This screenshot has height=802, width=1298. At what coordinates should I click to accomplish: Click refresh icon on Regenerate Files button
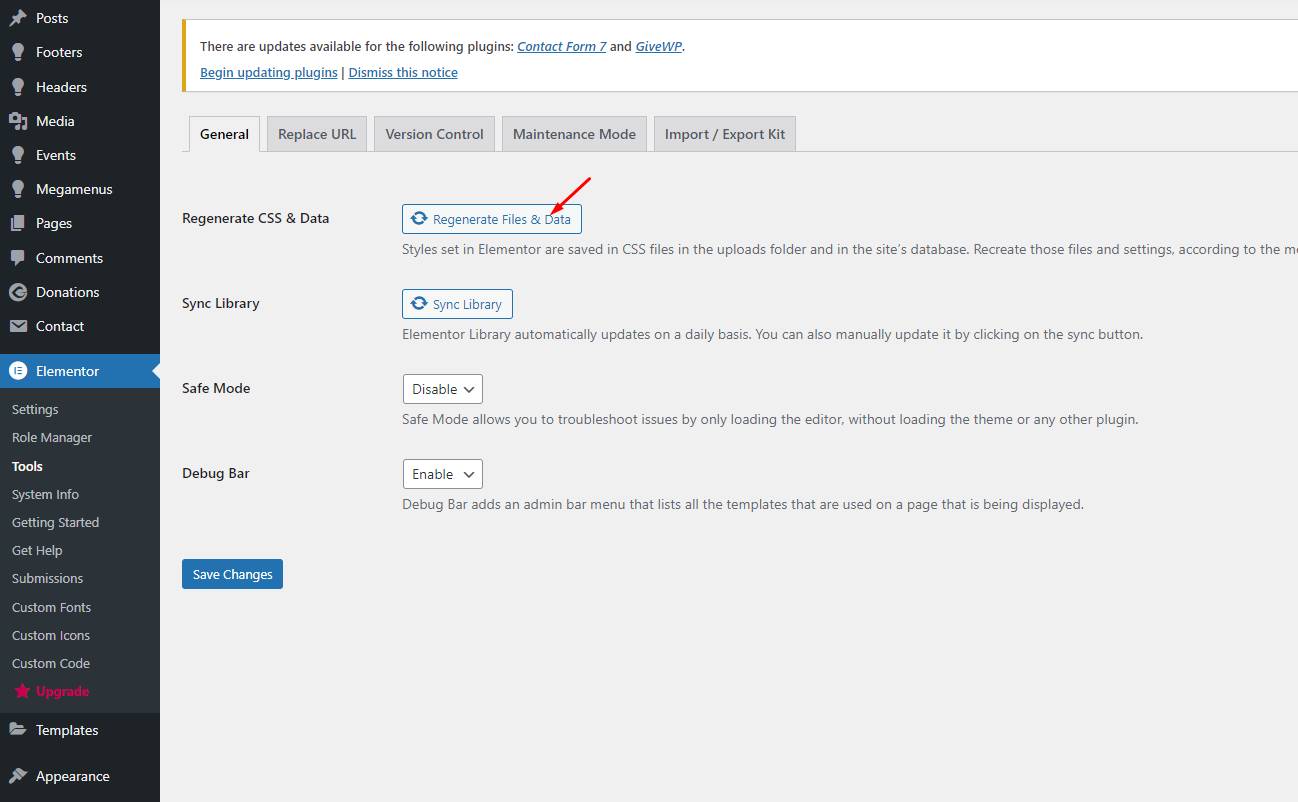(x=419, y=219)
